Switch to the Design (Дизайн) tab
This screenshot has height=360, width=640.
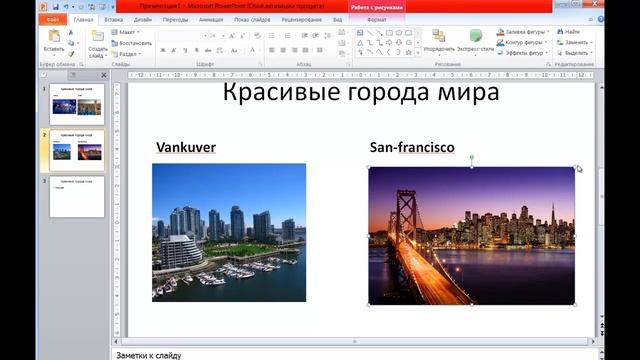[143, 20]
